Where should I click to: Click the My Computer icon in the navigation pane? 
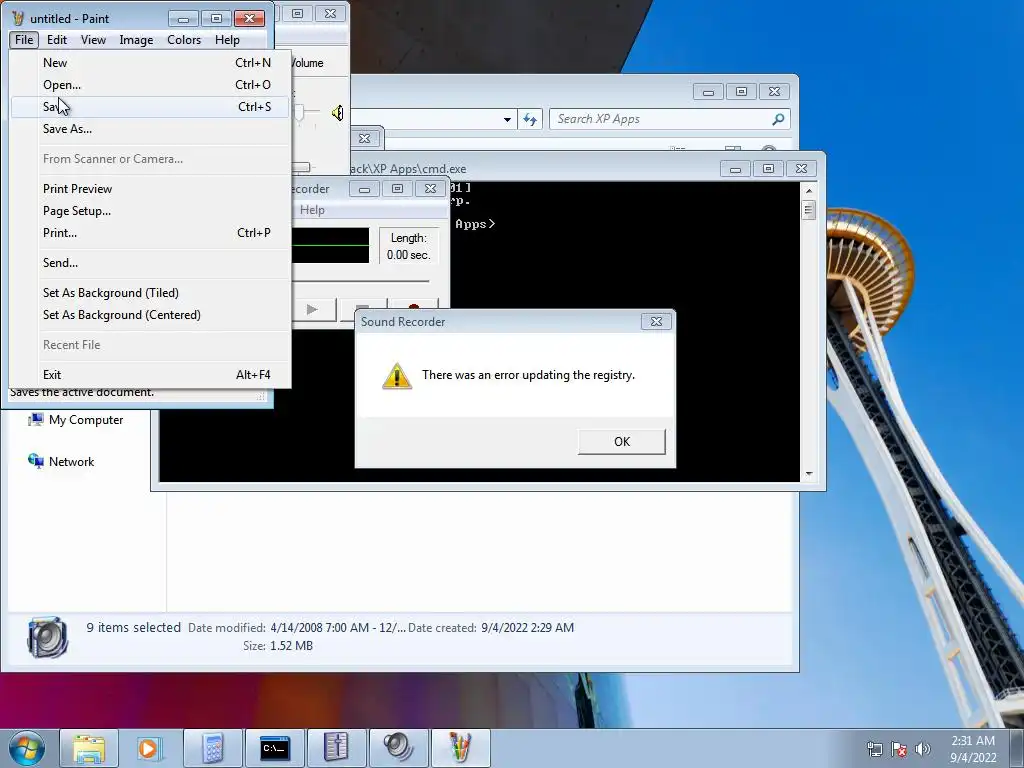35,419
